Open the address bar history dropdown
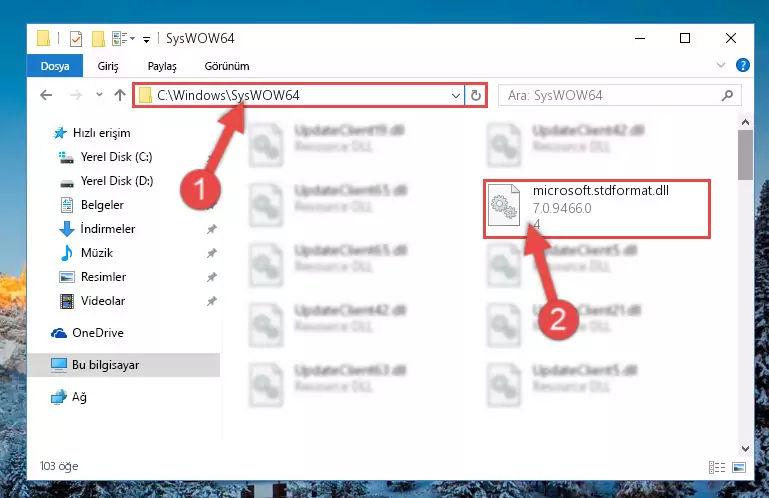This screenshot has height=498, width=769. coord(456,95)
